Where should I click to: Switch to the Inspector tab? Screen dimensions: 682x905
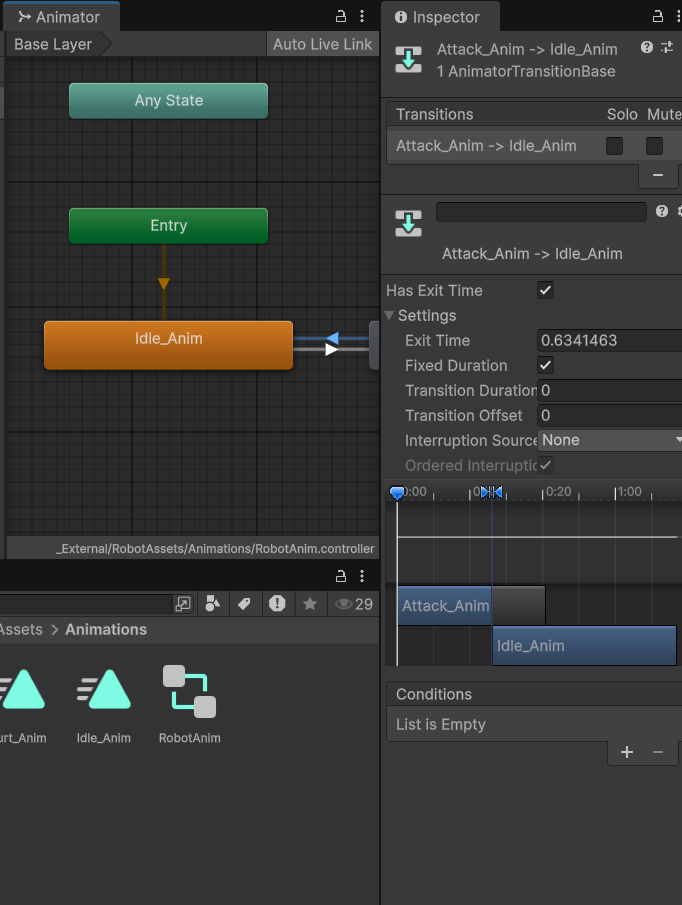pyautogui.click(x=437, y=17)
